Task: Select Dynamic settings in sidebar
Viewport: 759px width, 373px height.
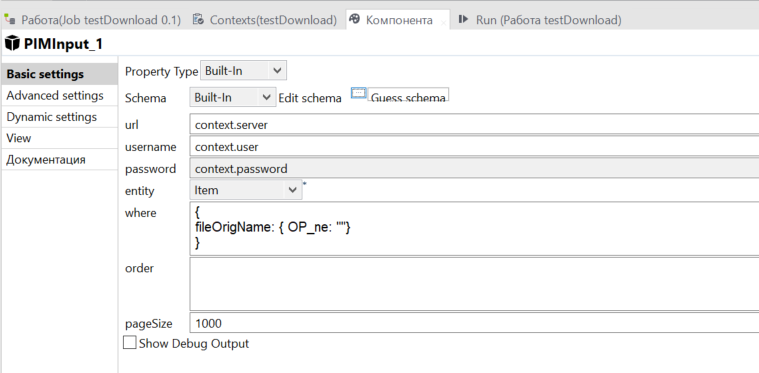Action: (51, 117)
